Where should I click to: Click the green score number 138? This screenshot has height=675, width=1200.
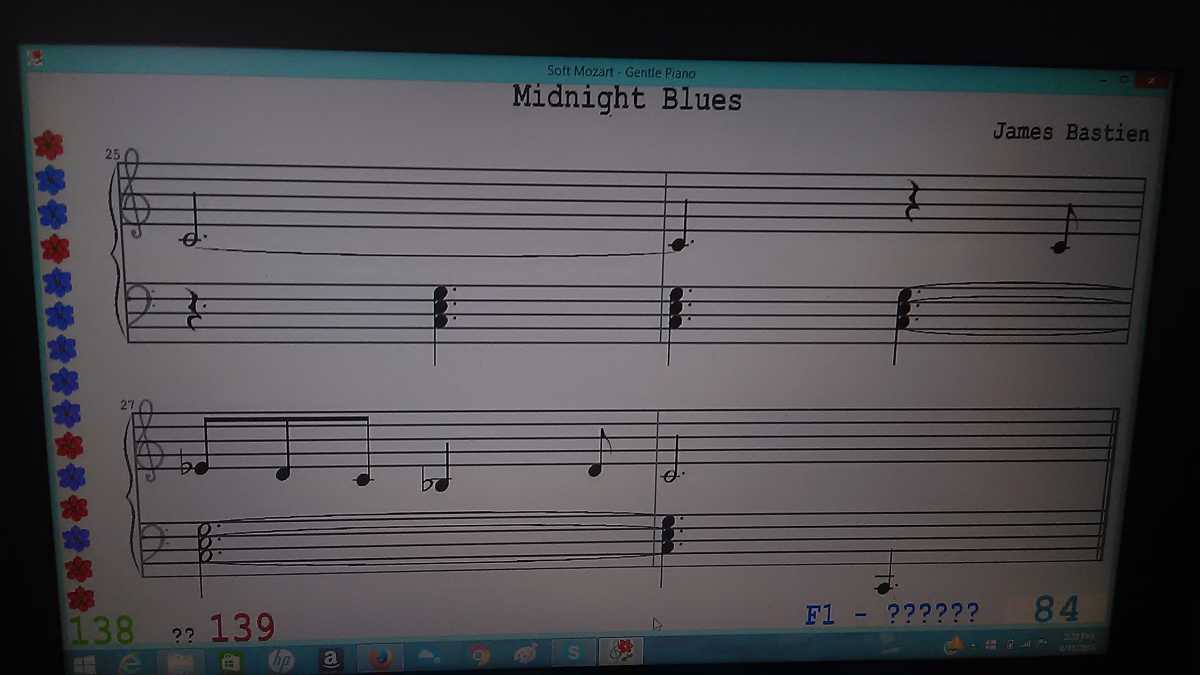tap(101, 630)
